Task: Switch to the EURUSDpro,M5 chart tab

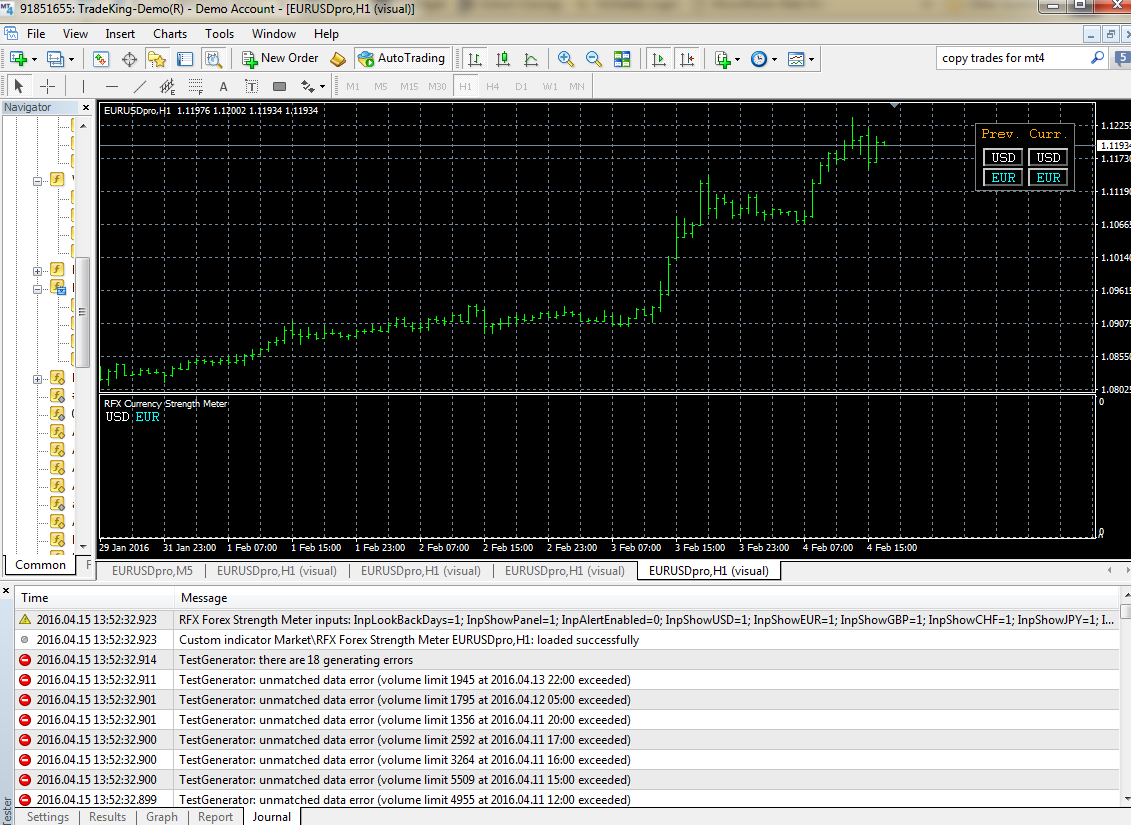Action: pos(151,571)
